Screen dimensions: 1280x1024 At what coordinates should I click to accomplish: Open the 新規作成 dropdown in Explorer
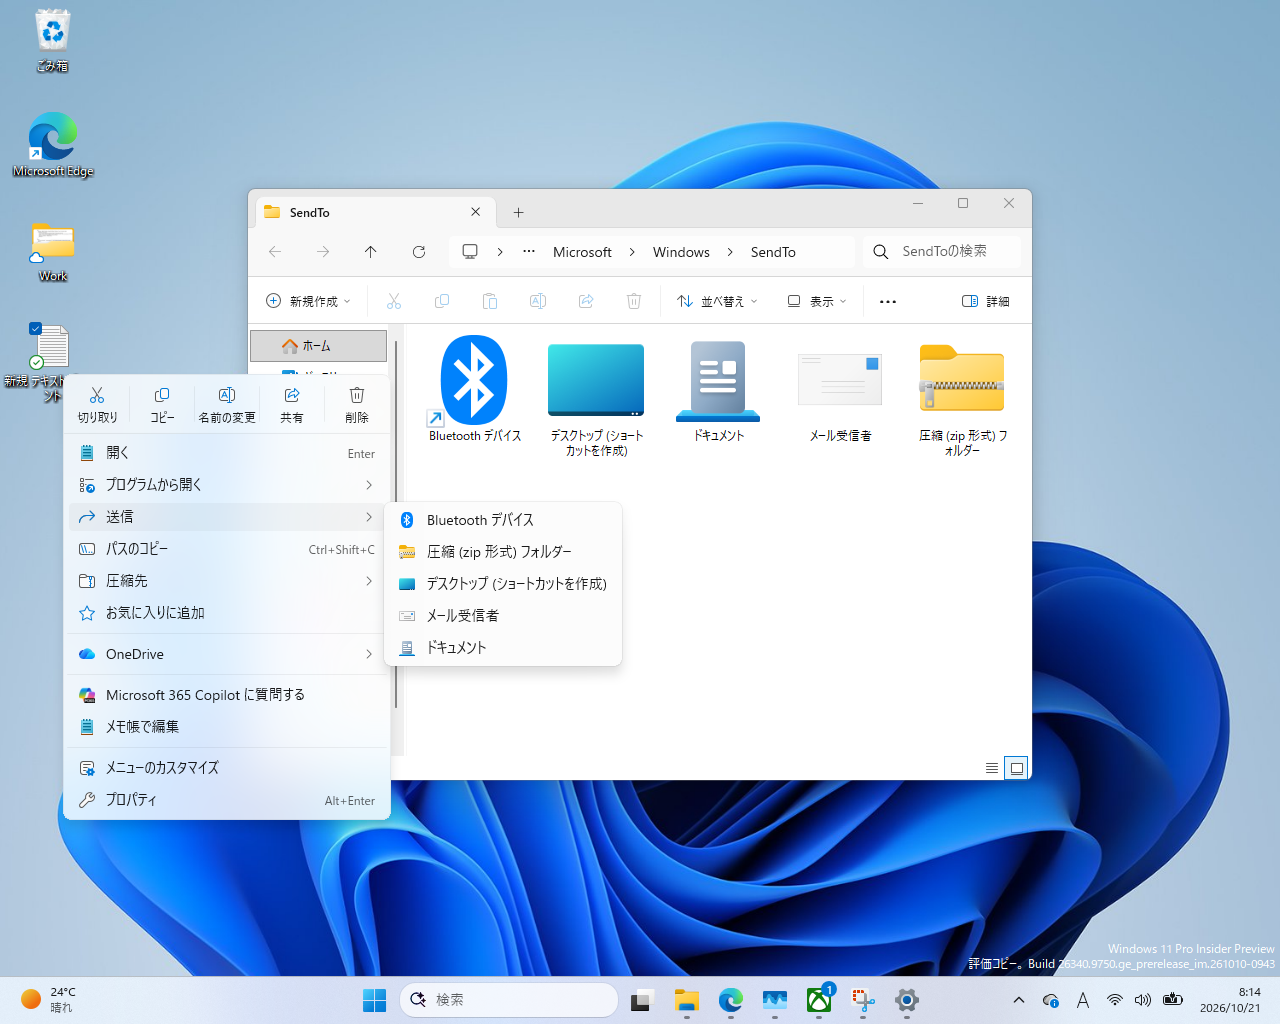click(x=308, y=301)
